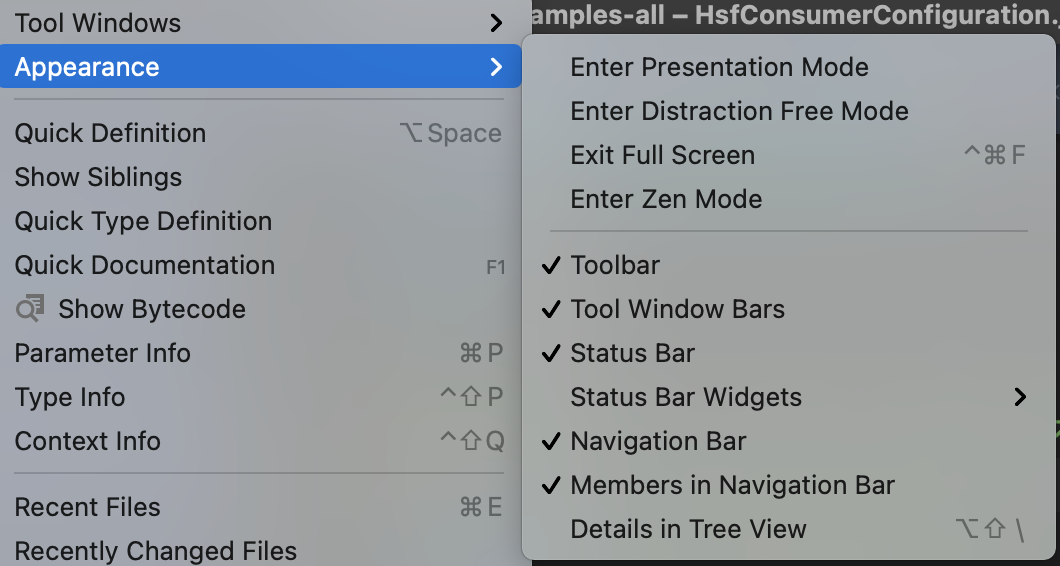Viewport: 1060px width, 566px height.
Task: Click the Show Bytecode magnifier icon
Action: tap(30, 309)
